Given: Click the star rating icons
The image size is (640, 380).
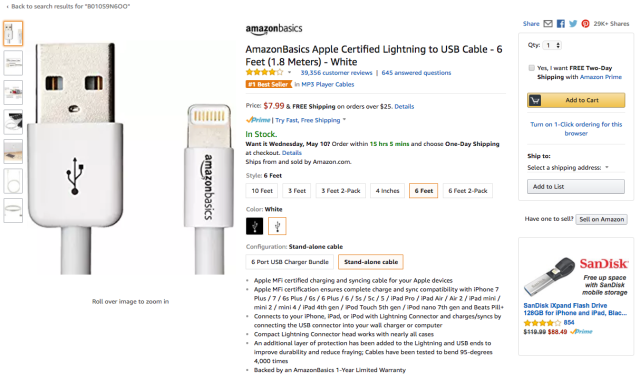Looking at the screenshot, I should [264, 73].
